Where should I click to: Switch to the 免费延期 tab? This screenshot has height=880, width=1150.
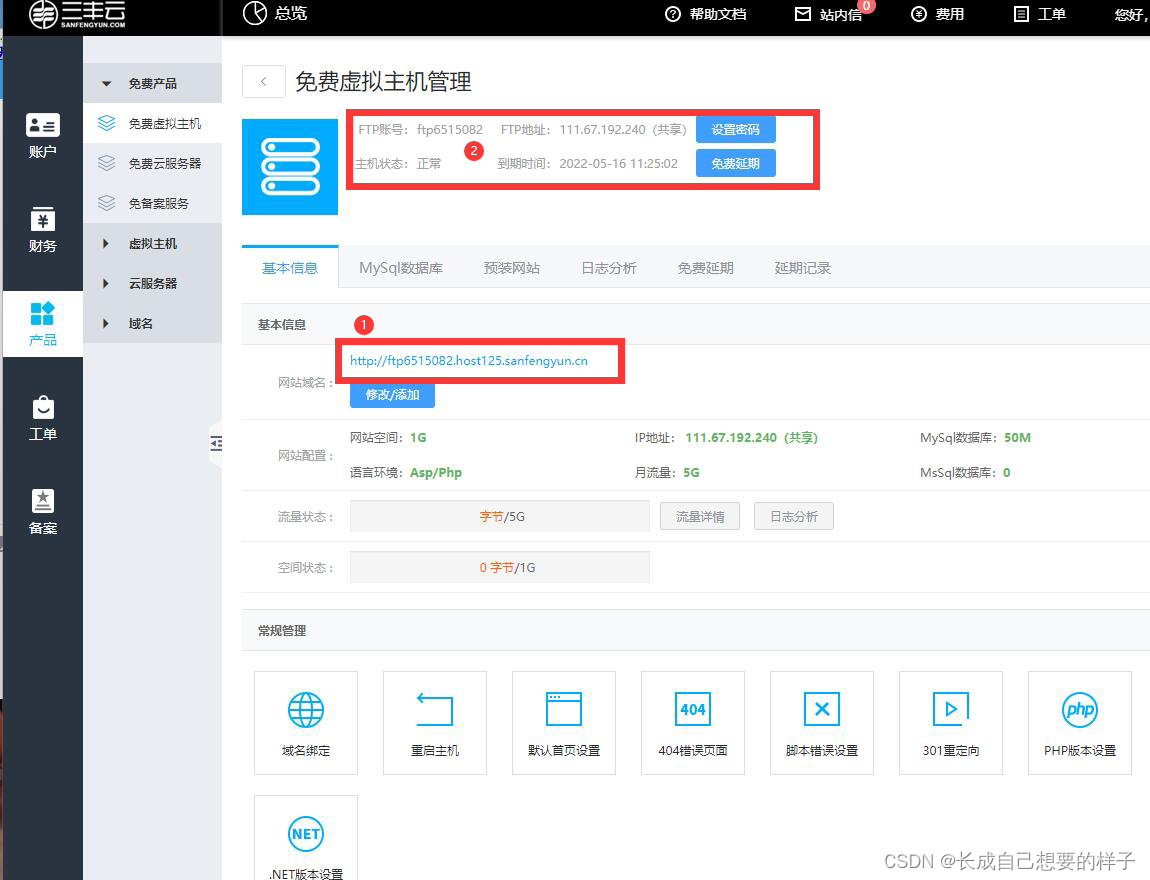(706, 268)
